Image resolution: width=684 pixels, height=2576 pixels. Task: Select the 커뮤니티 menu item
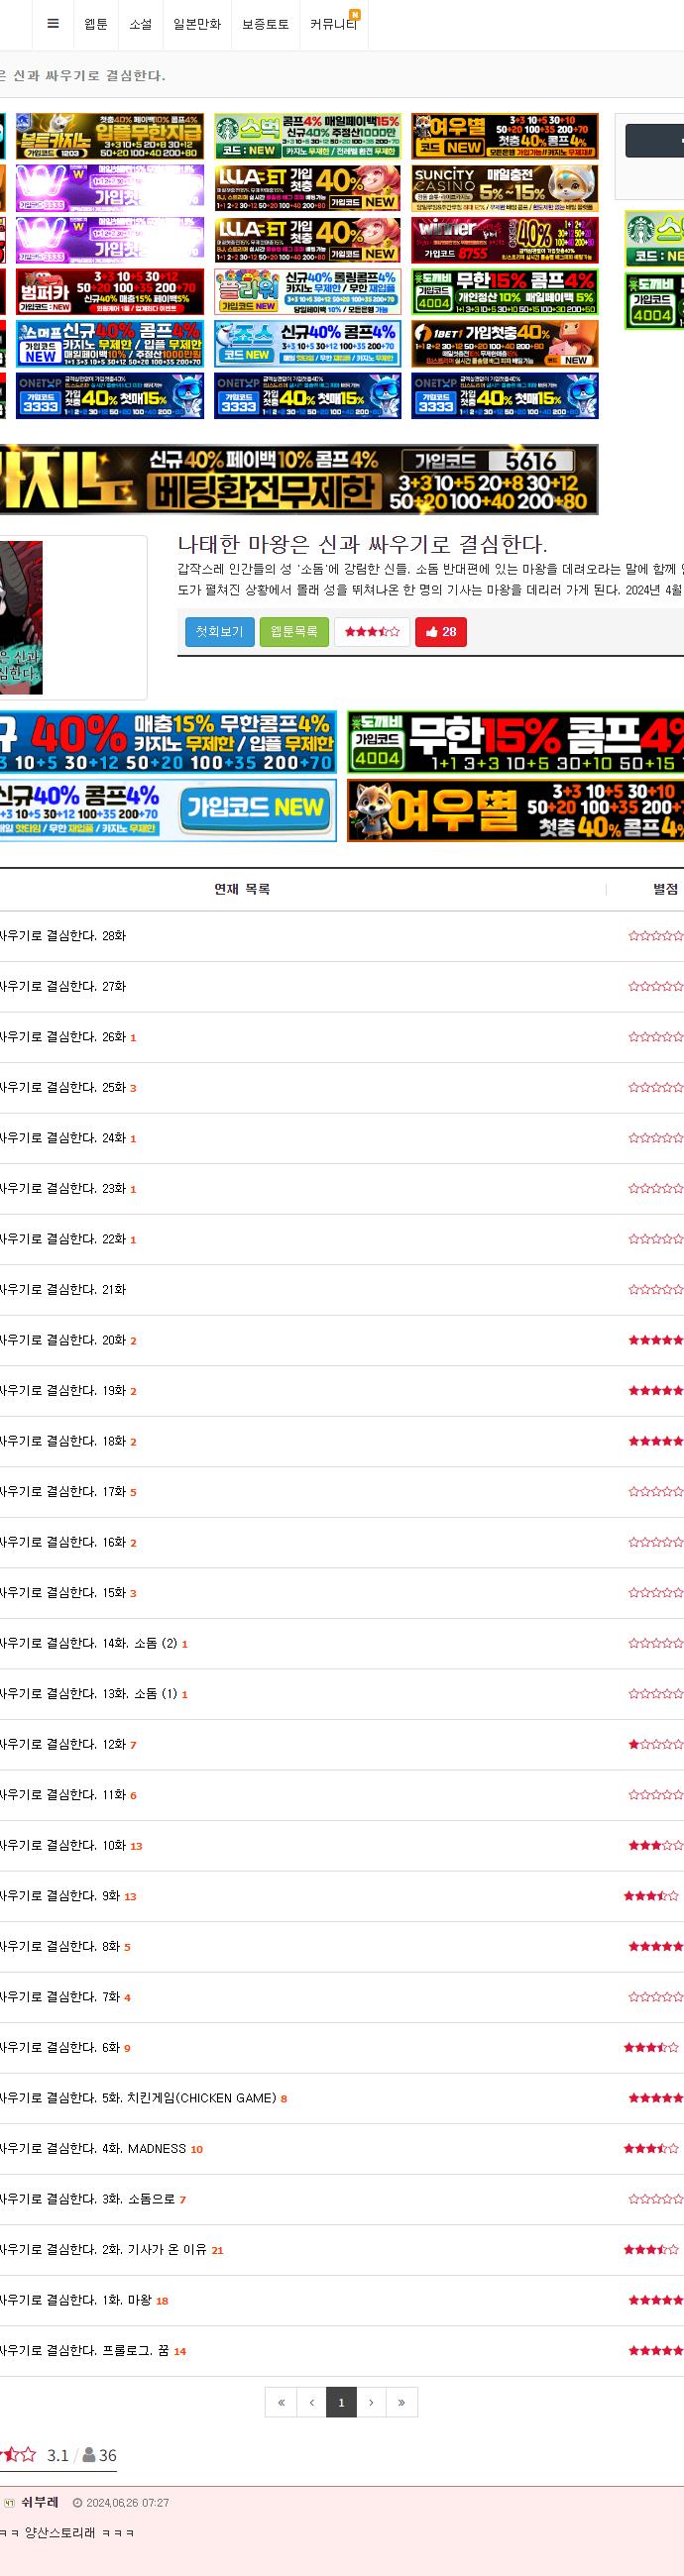(x=334, y=25)
